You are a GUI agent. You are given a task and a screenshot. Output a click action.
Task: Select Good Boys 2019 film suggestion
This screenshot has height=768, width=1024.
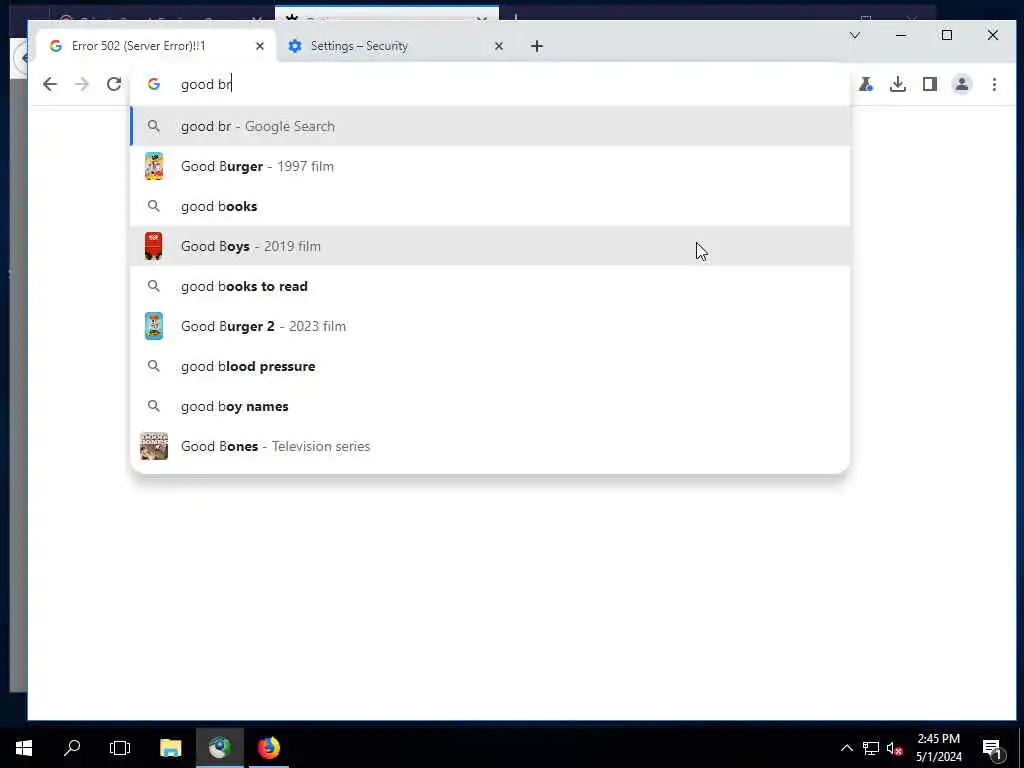tap(490, 246)
